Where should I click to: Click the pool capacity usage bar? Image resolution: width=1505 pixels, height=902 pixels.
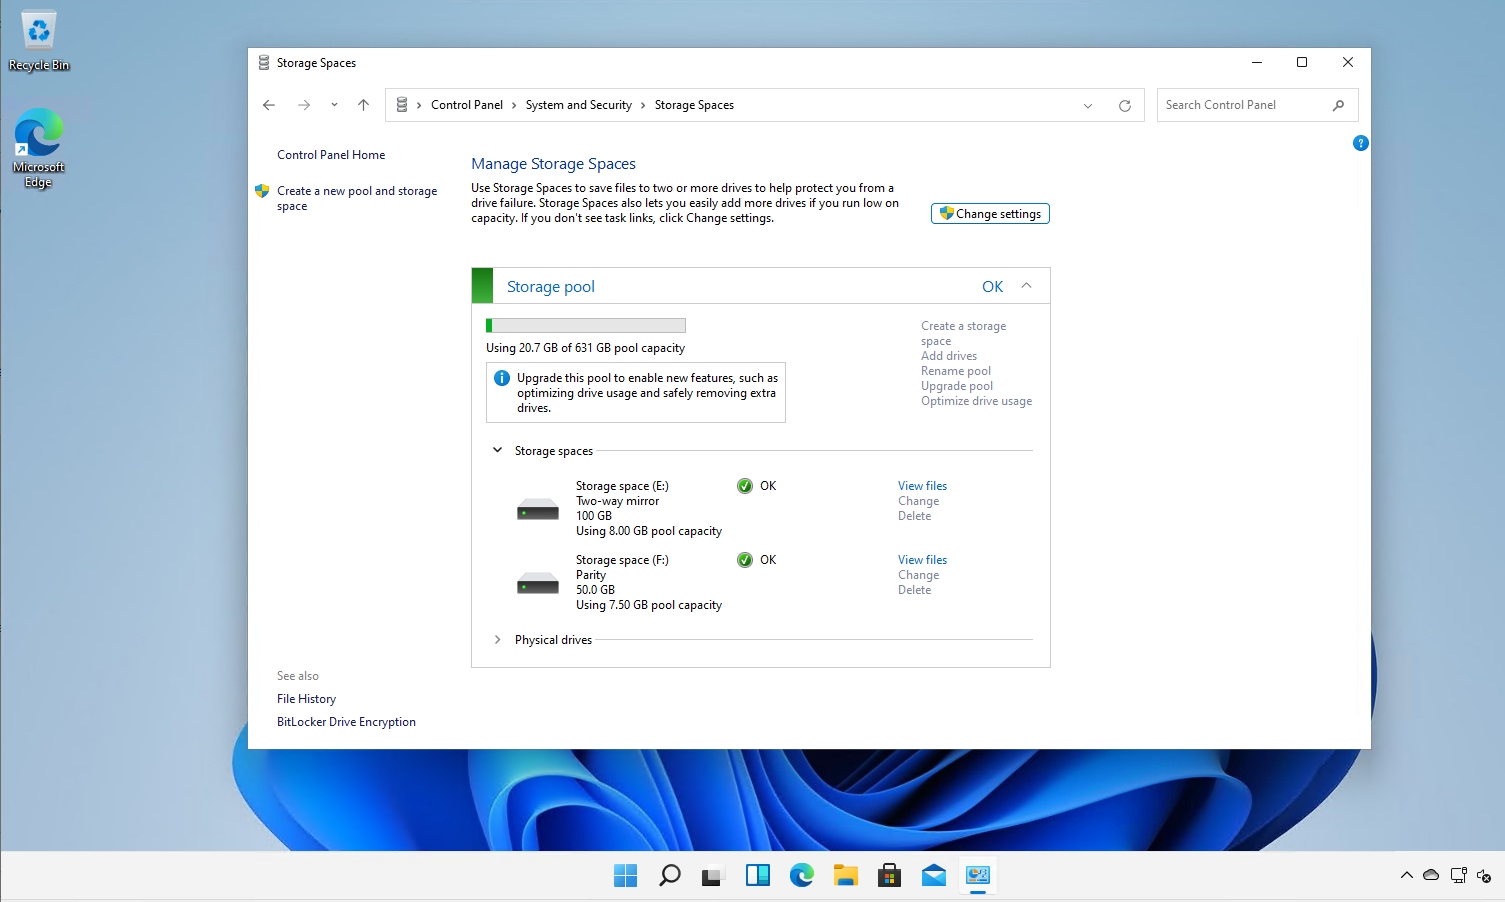(x=585, y=325)
